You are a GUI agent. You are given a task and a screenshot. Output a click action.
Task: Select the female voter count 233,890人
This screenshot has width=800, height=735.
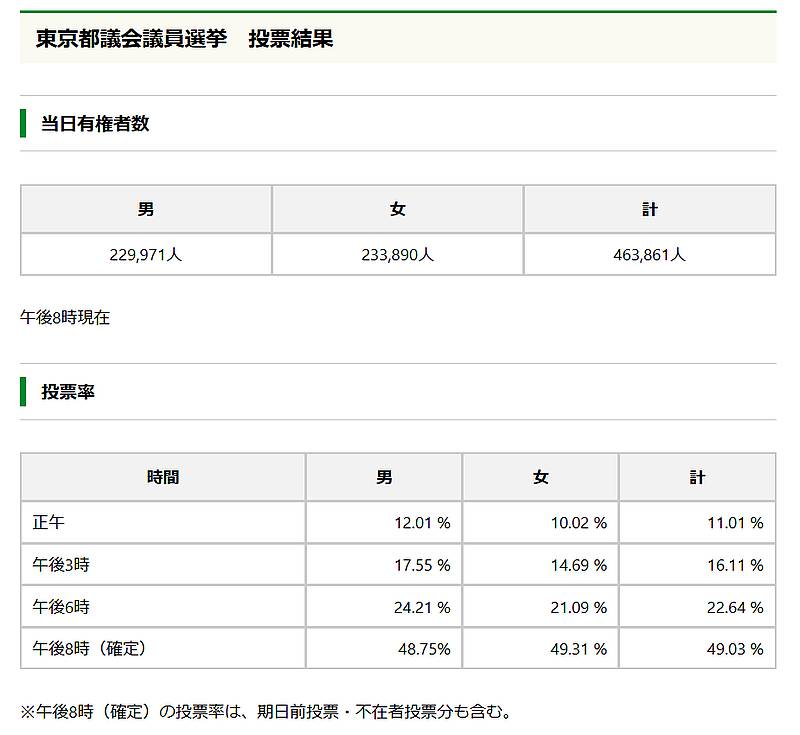pos(397,254)
